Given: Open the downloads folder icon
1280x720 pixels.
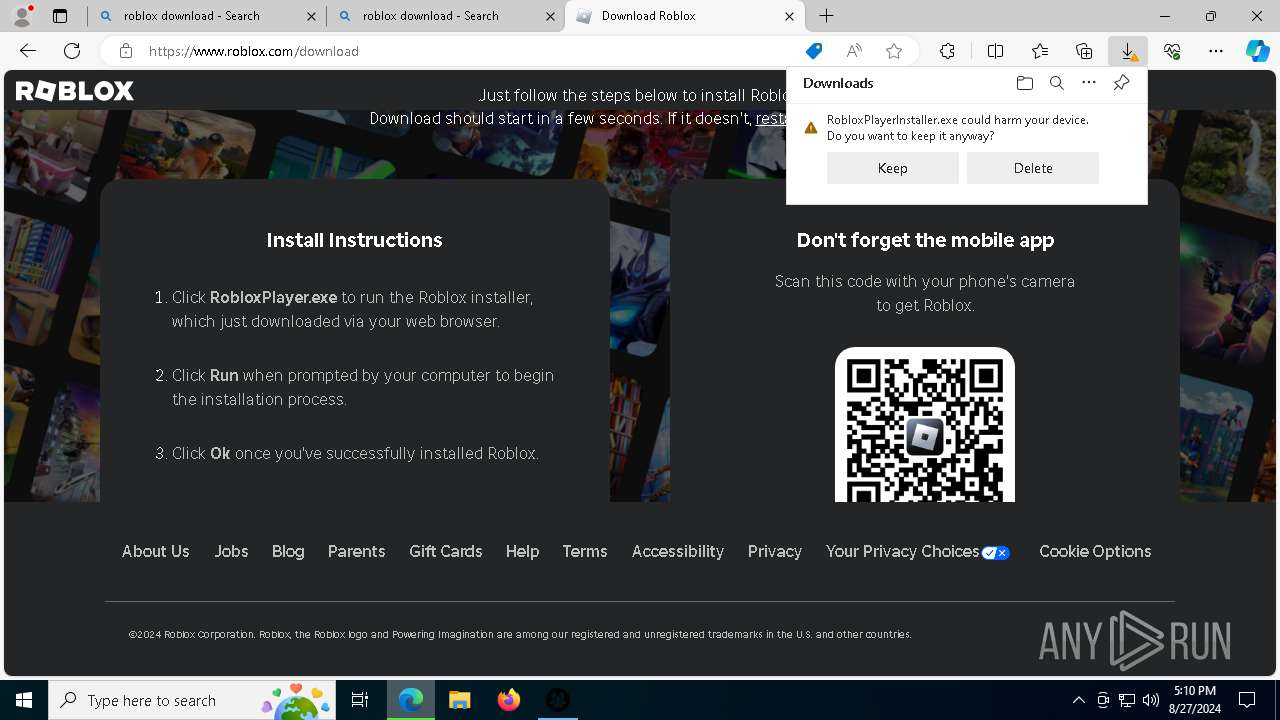Looking at the screenshot, I should point(1024,83).
